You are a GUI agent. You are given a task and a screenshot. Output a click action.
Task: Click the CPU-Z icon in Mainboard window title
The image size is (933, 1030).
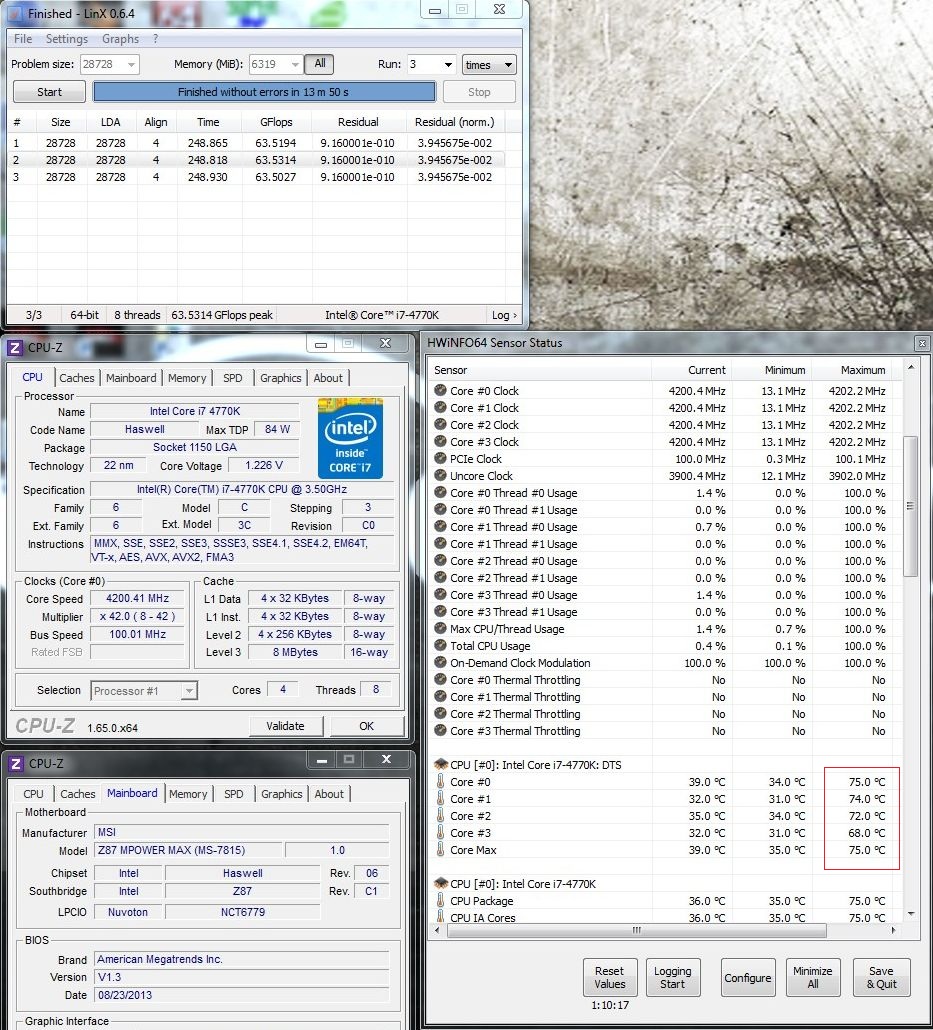tap(15, 764)
